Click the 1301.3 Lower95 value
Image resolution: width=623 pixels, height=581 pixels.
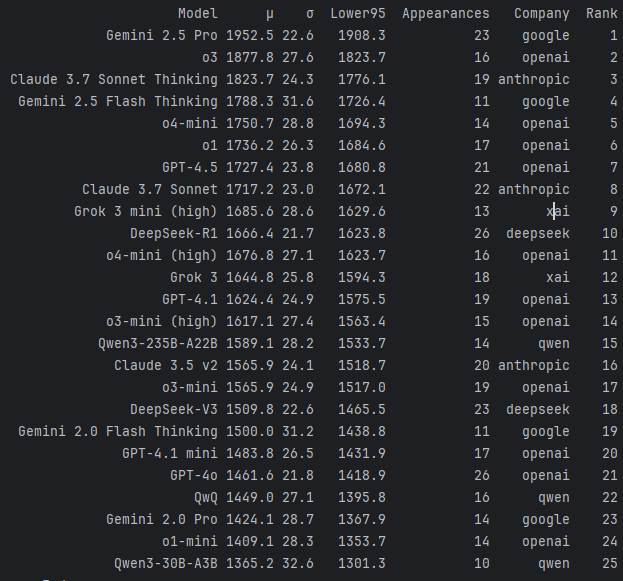point(362,564)
